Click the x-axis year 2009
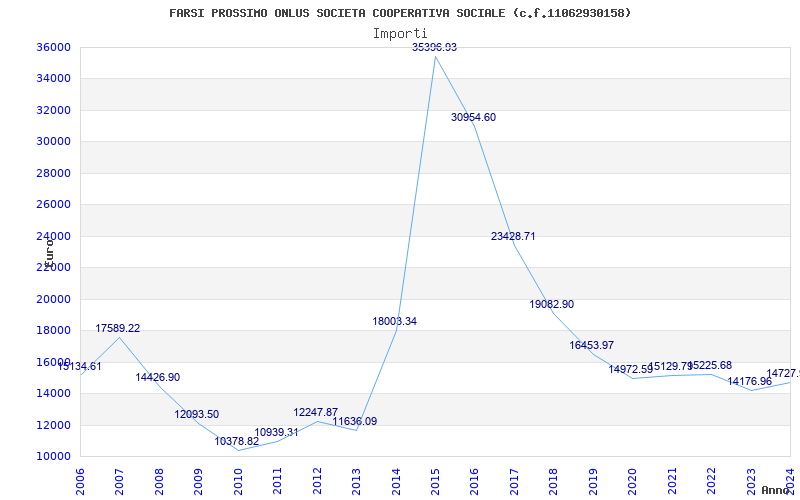The image size is (800, 500). coord(198,481)
